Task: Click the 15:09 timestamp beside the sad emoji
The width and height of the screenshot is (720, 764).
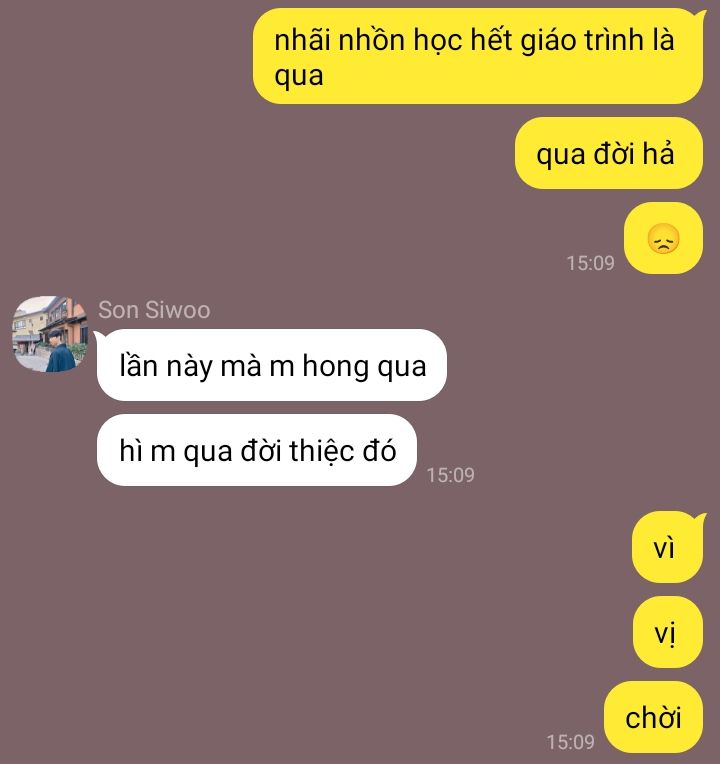Action: pyautogui.click(x=590, y=263)
